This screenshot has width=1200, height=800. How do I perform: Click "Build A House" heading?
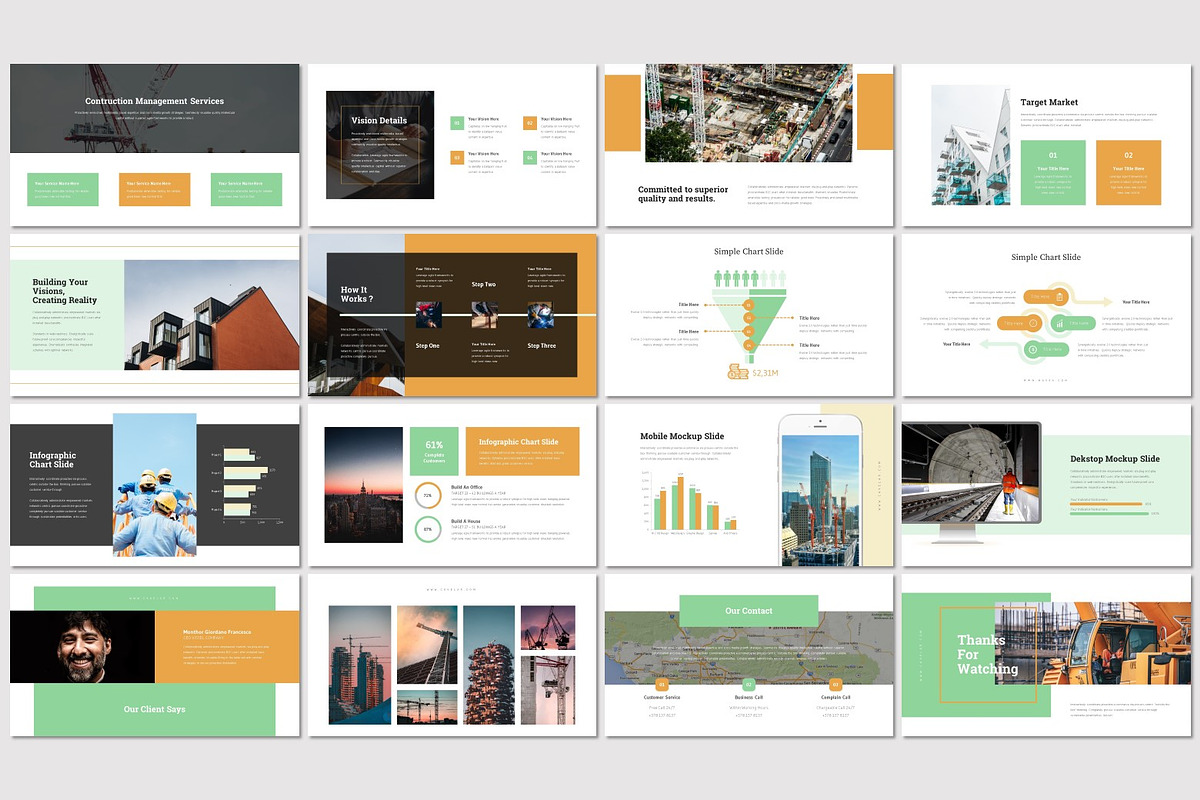467,521
